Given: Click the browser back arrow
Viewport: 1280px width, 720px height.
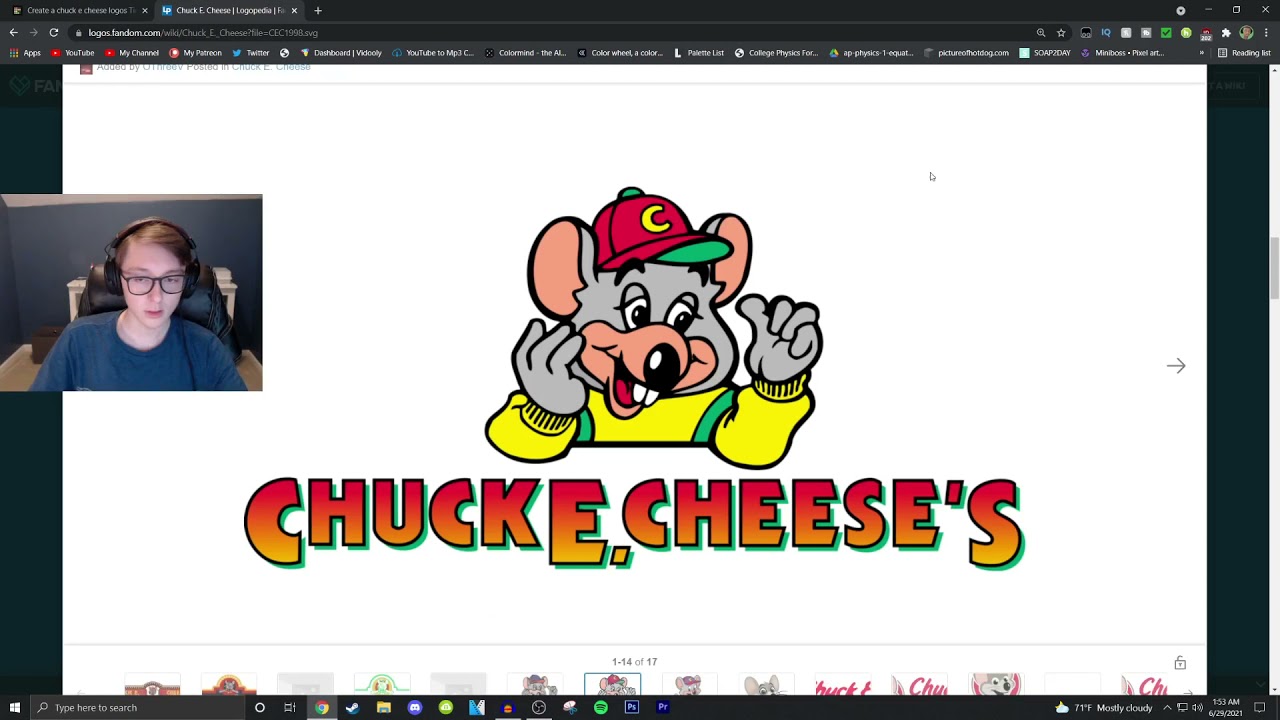Looking at the screenshot, I should point(13,33).
